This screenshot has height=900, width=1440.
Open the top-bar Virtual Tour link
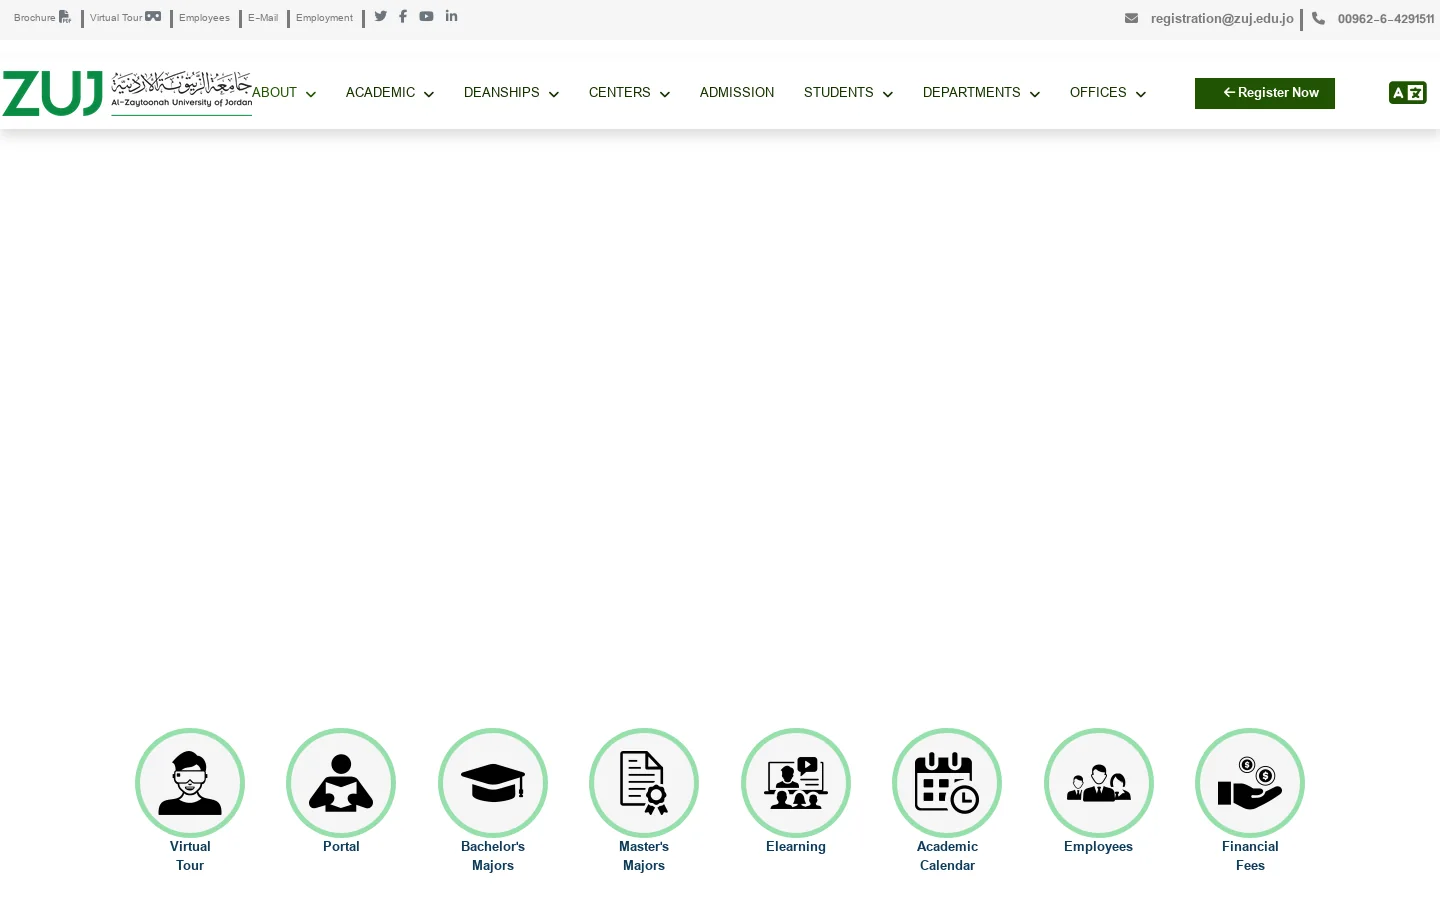(x=125, y=18)
